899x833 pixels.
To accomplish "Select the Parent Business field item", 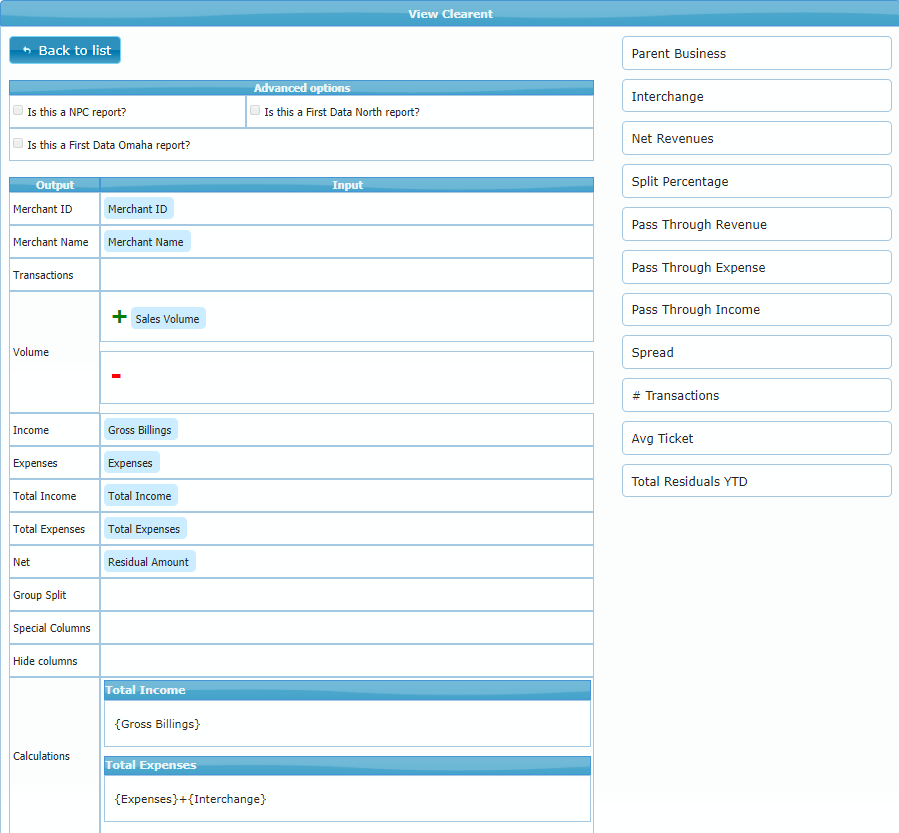I will (x=756, y=54).
